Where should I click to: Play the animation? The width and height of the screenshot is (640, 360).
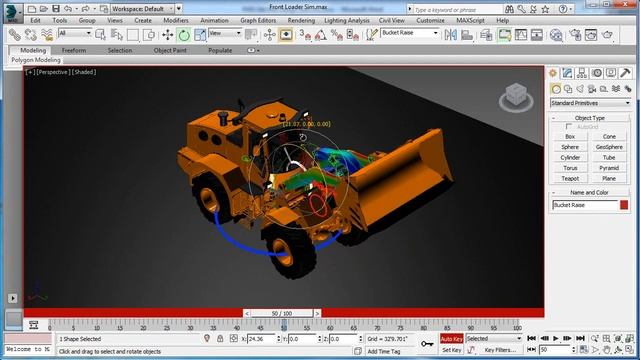[556, 338]
